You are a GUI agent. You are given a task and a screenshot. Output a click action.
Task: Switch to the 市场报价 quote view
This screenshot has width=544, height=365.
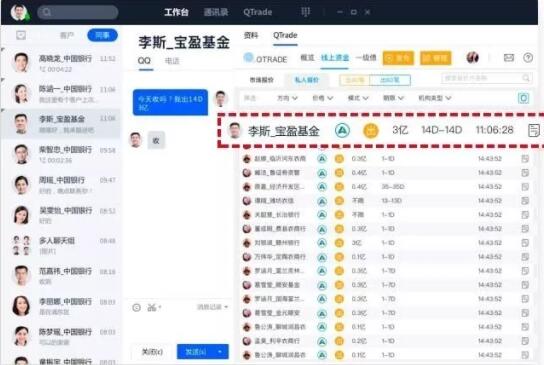click(262, 80)
